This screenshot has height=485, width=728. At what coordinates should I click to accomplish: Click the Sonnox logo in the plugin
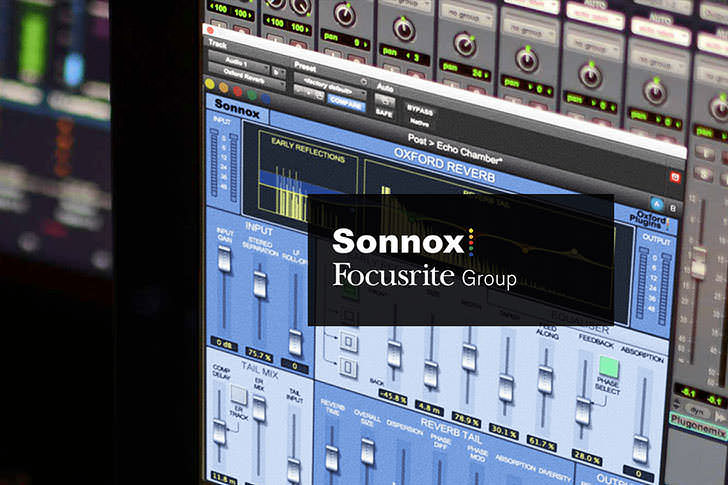(238, 114)
